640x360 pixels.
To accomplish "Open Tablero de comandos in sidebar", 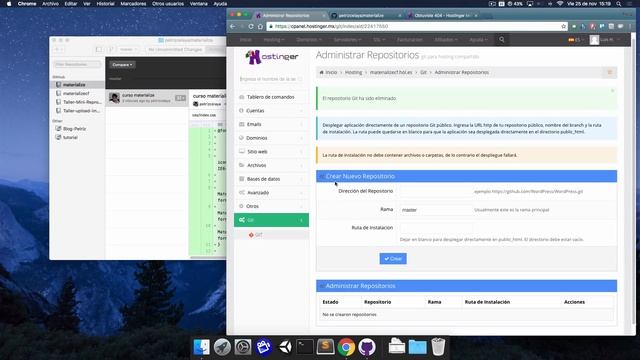I will pyautogui.click(x=271, y=97).
